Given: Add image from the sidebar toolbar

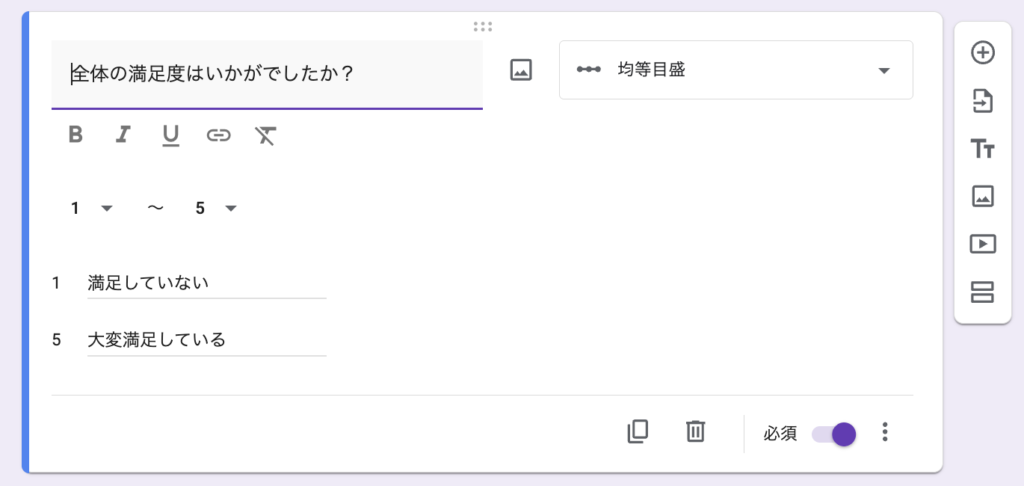Looking at the screenshot, I should pyautogui.click(x=983, y=196).
